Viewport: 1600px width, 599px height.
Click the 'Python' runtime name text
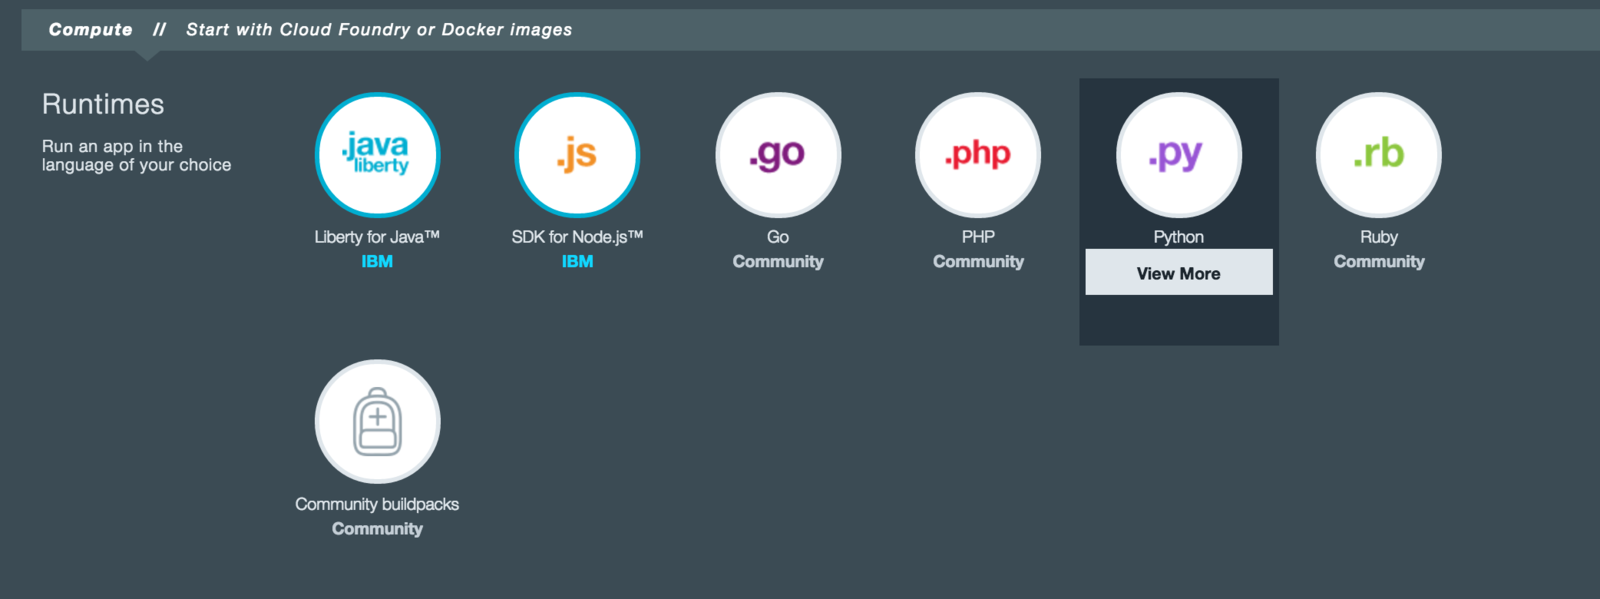[1179, 237]
